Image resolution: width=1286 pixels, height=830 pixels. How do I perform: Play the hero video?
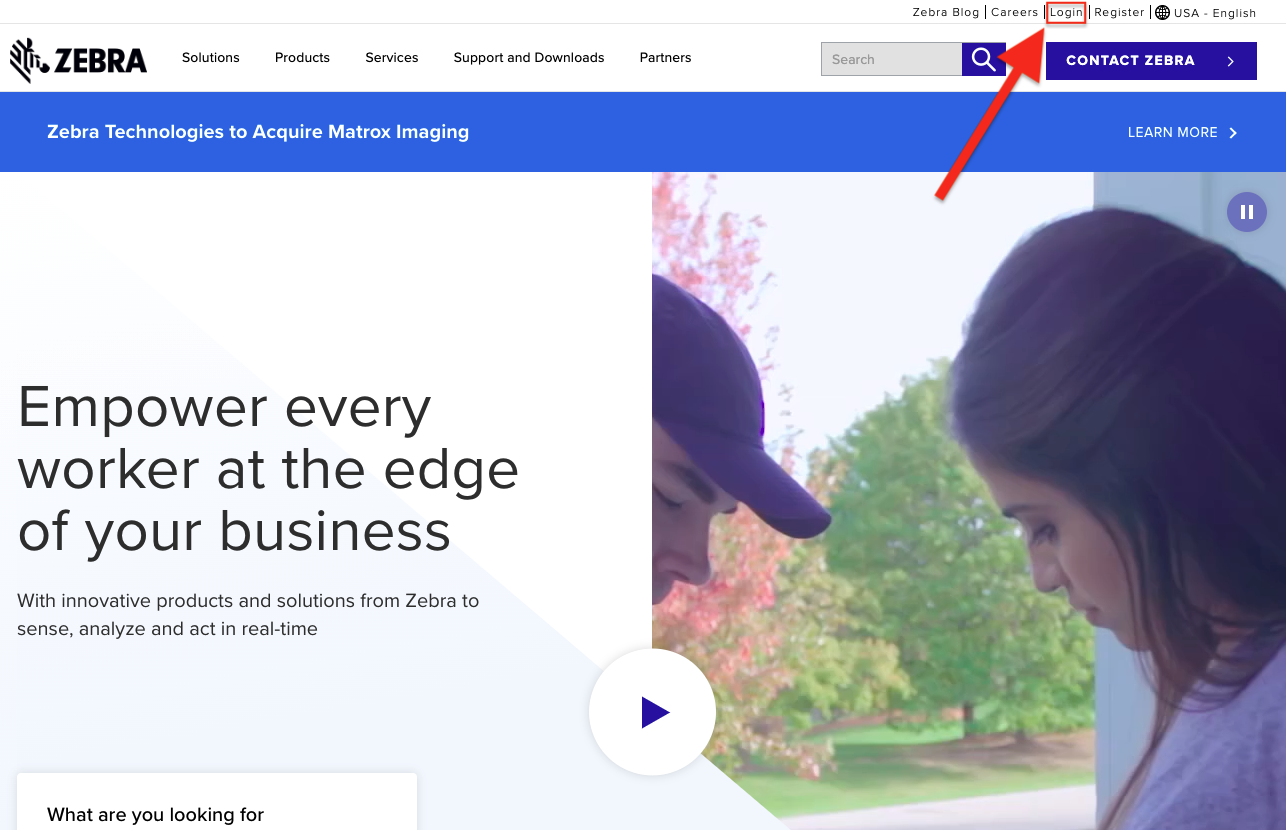[x=653, y=712]
